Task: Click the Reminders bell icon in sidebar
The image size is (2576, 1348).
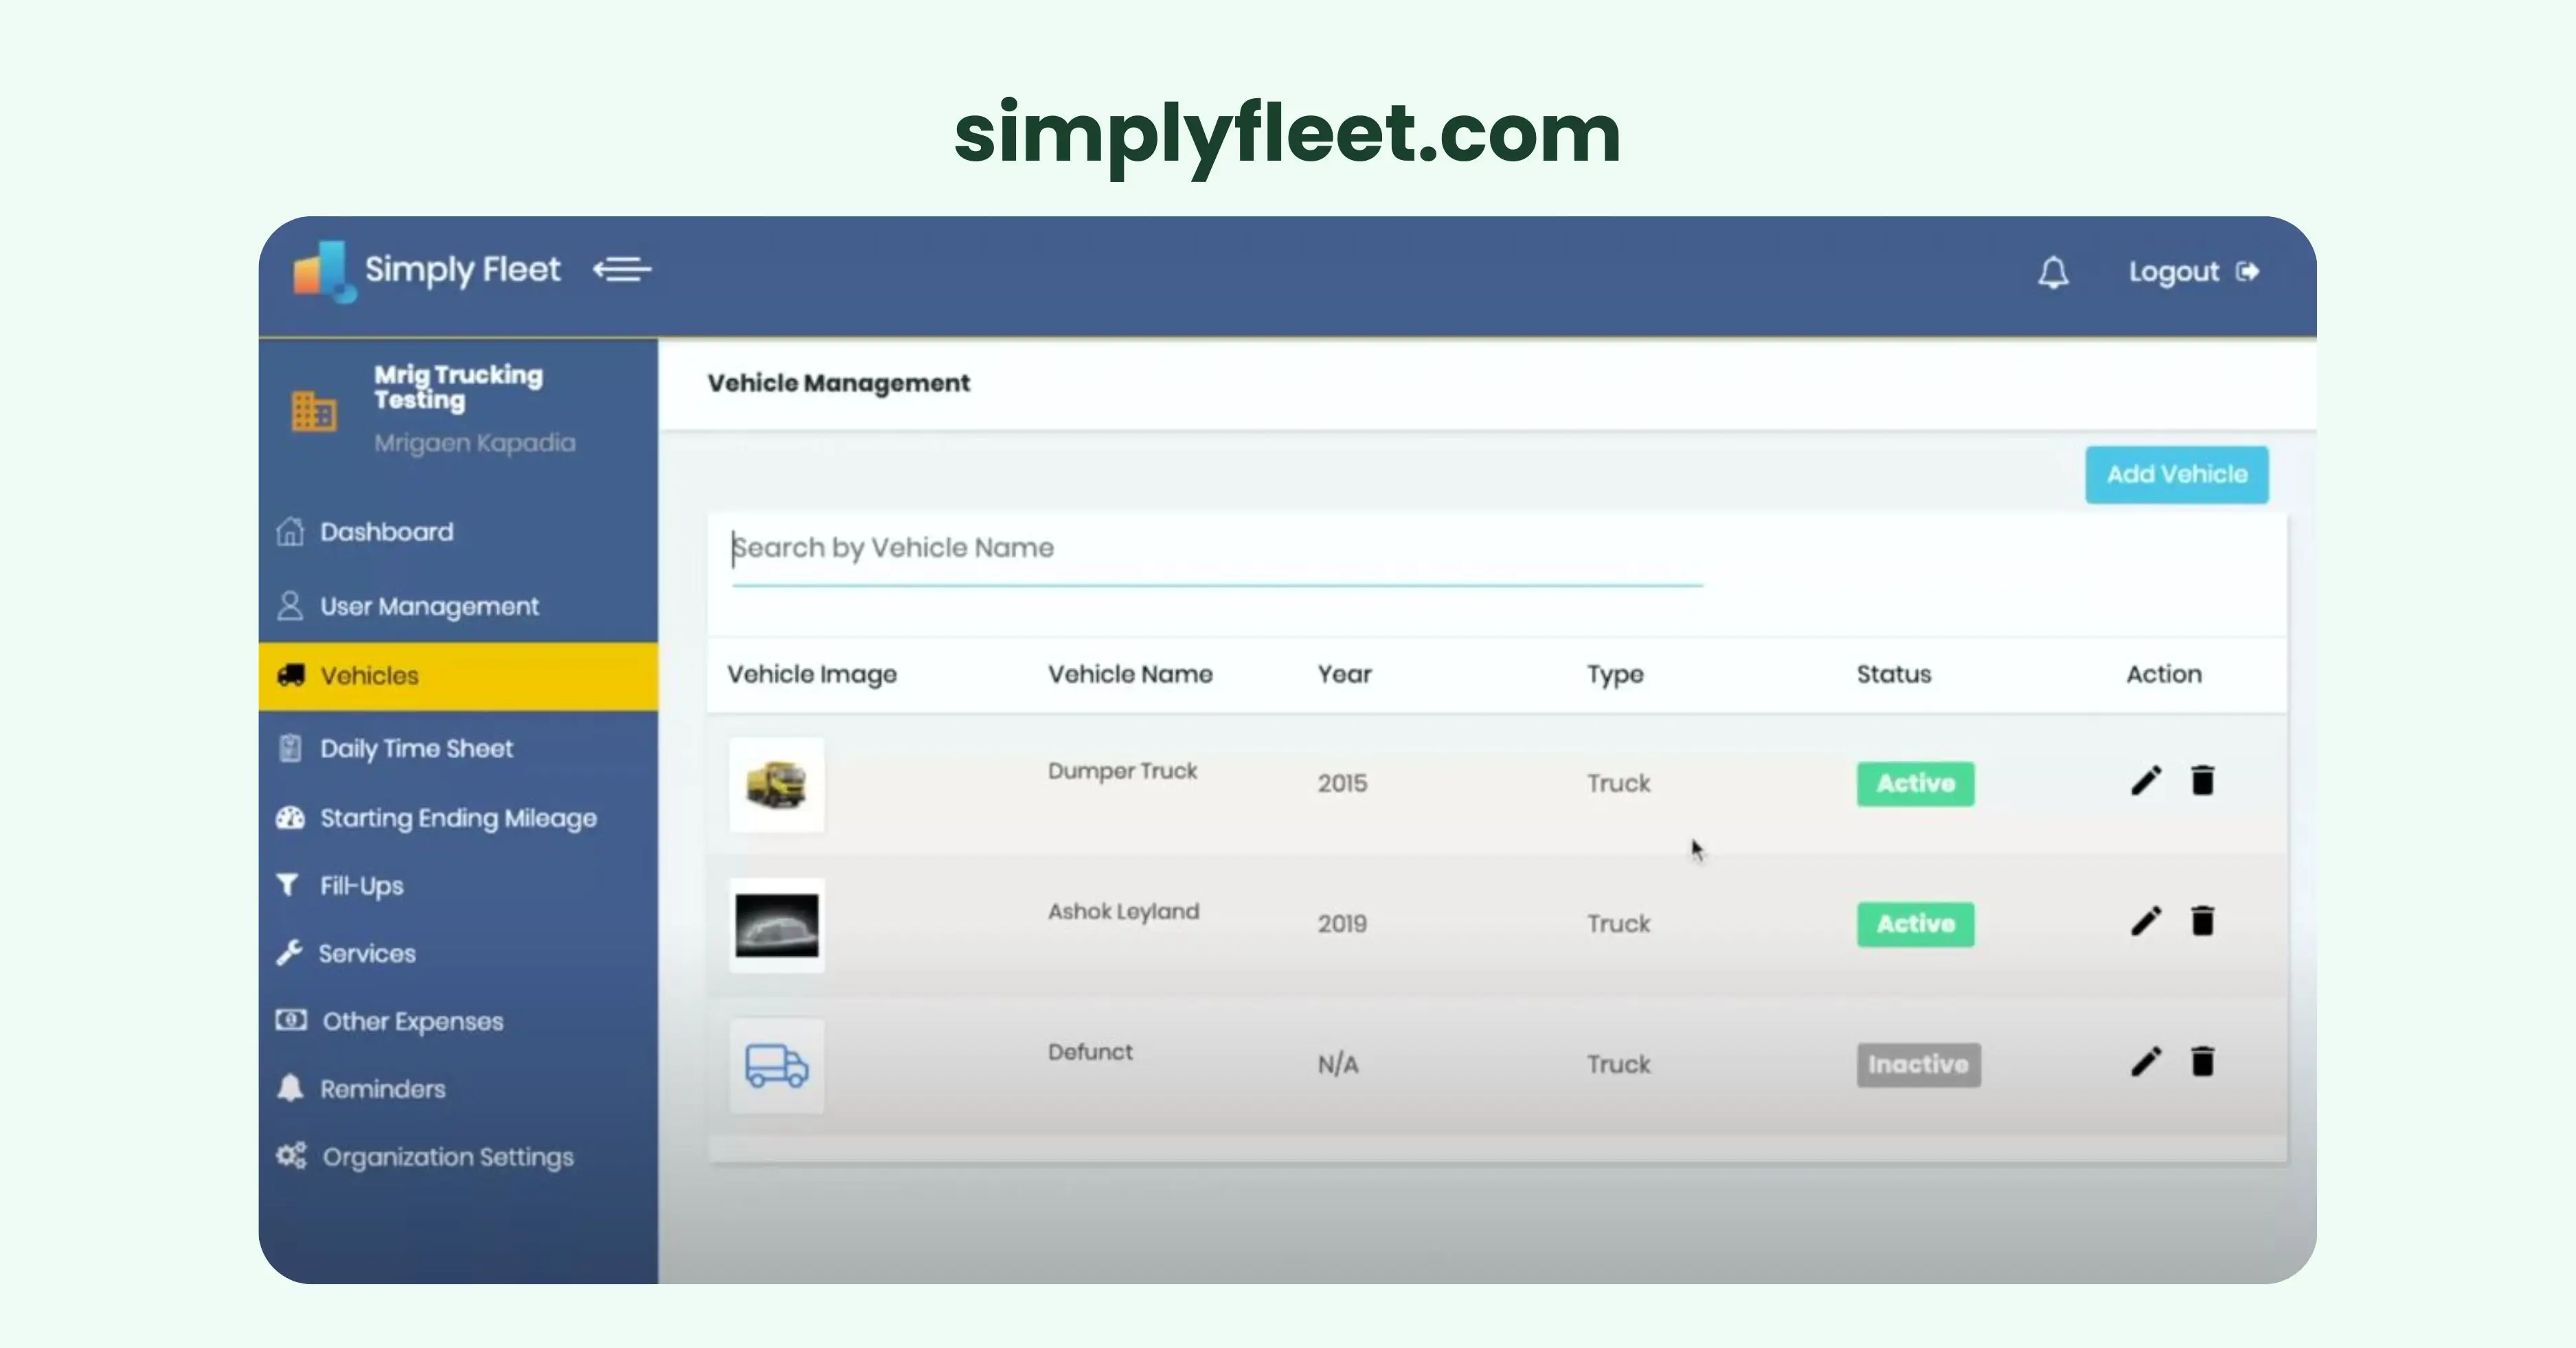Action: (290, 1088)
